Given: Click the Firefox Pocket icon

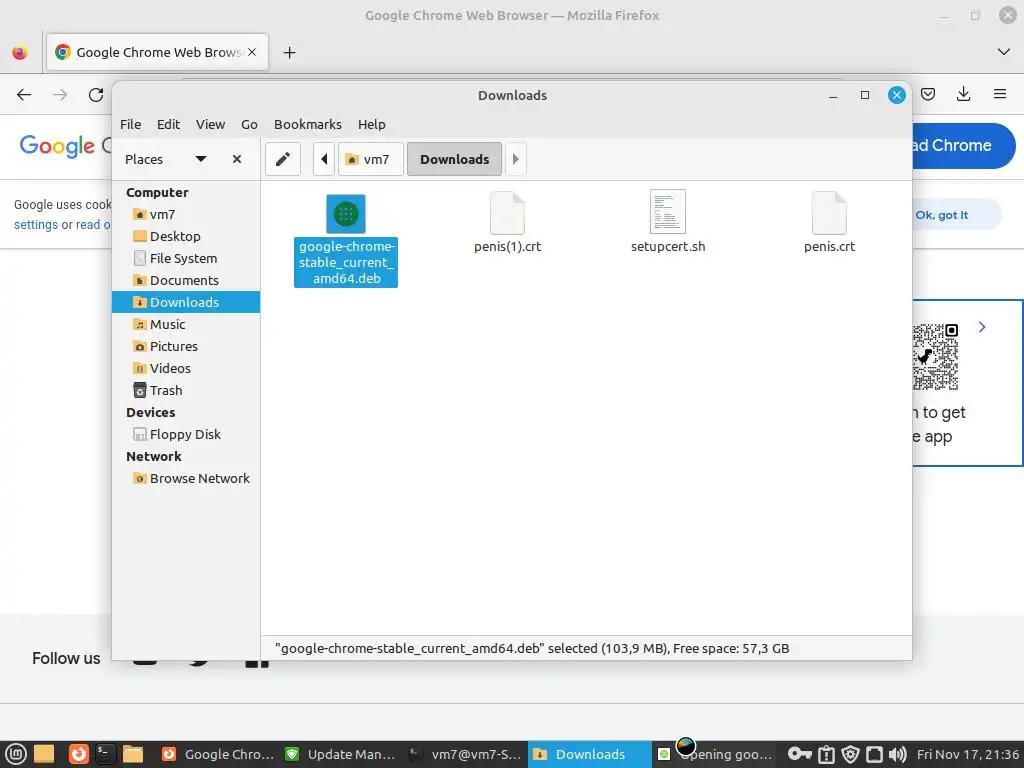Looking at the screenshot, I should click(928, 95).
